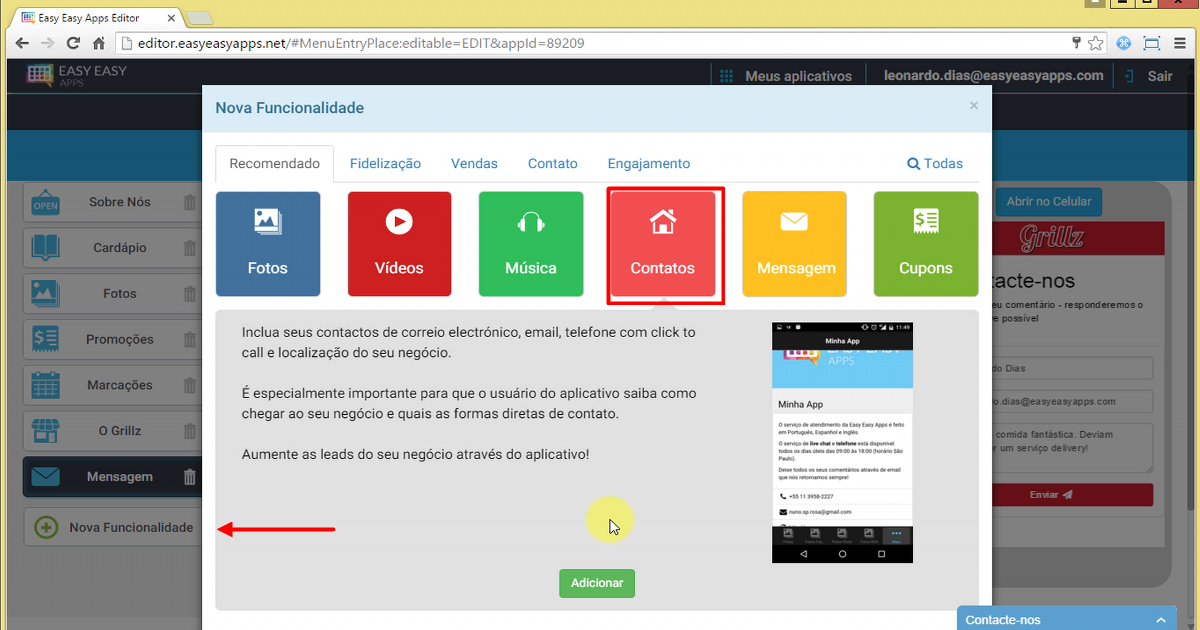Click inside the browser address bar
This screenshot has height=630, width=1200.
pyautogui.click(x=400, y=43)
